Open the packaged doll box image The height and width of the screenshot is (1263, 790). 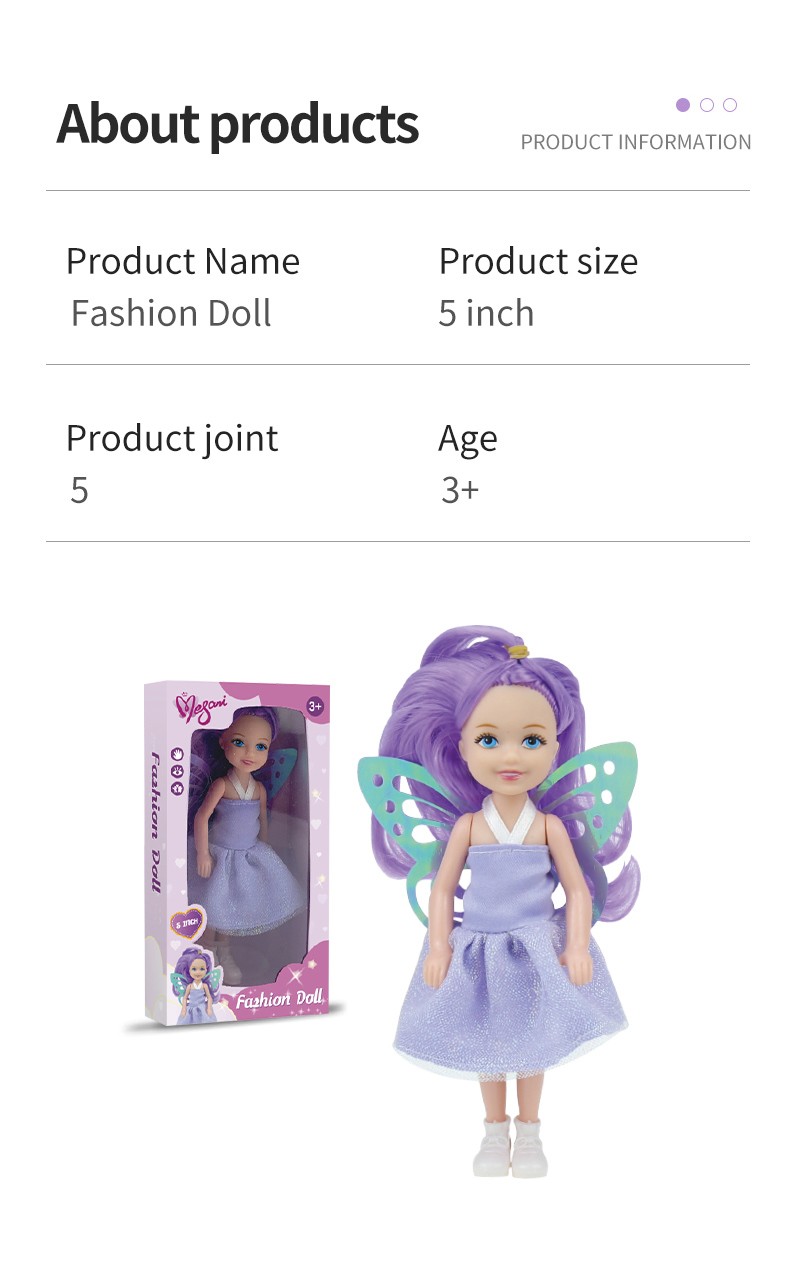pos(238,854)
